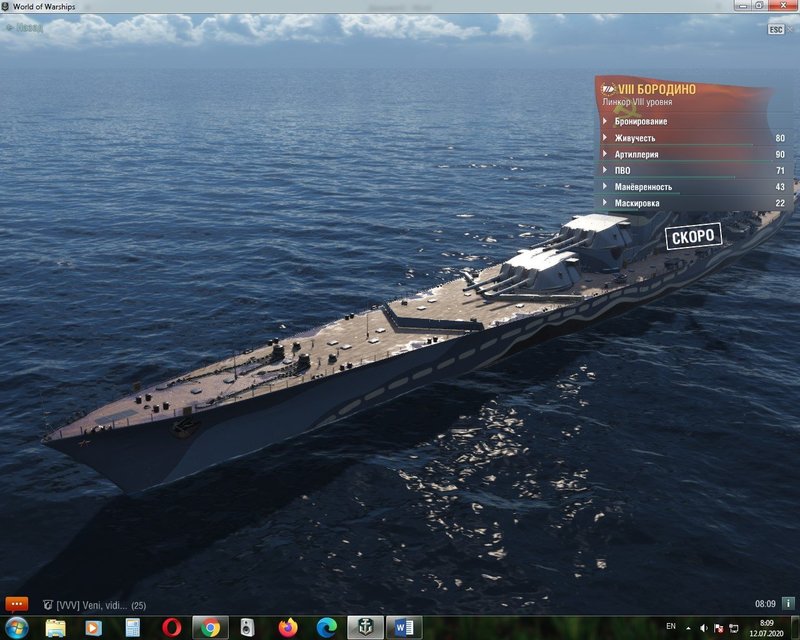Select the World of Warships taskbar icon

(365, 628)
